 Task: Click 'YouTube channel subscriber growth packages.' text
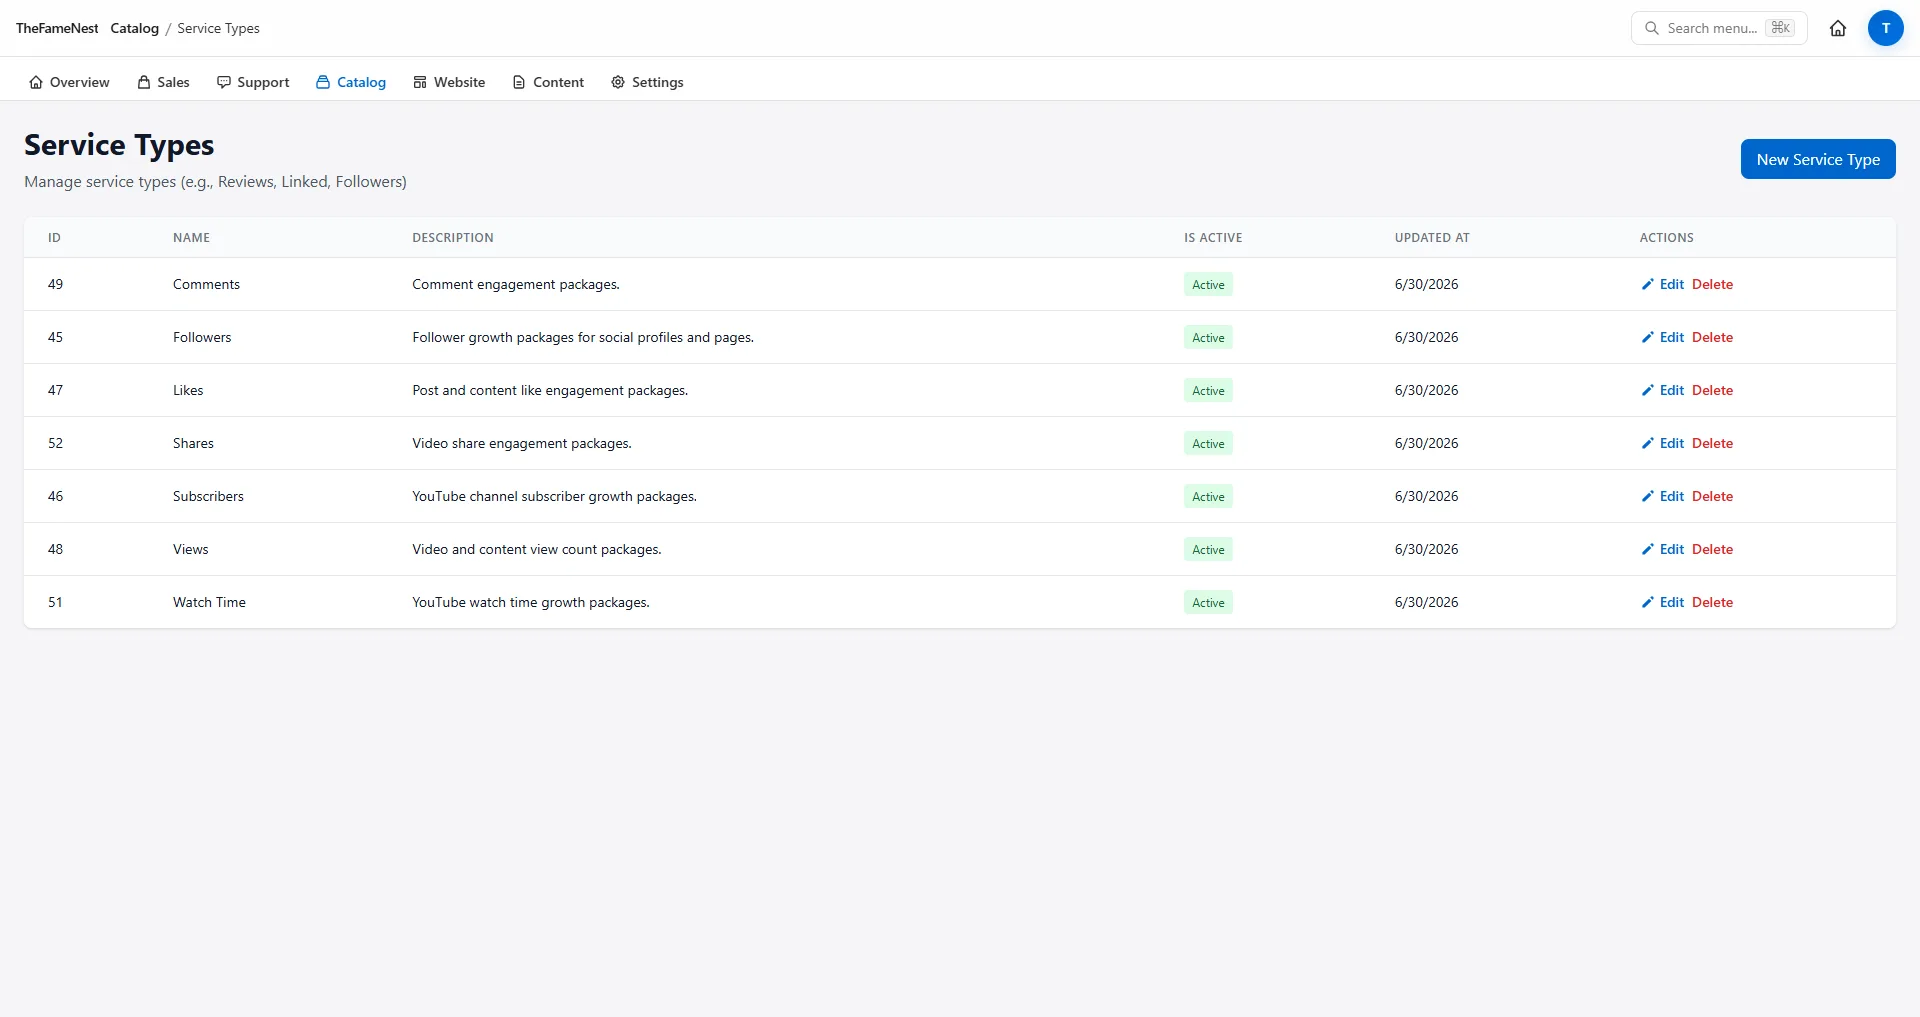click(x=554, y=496)
